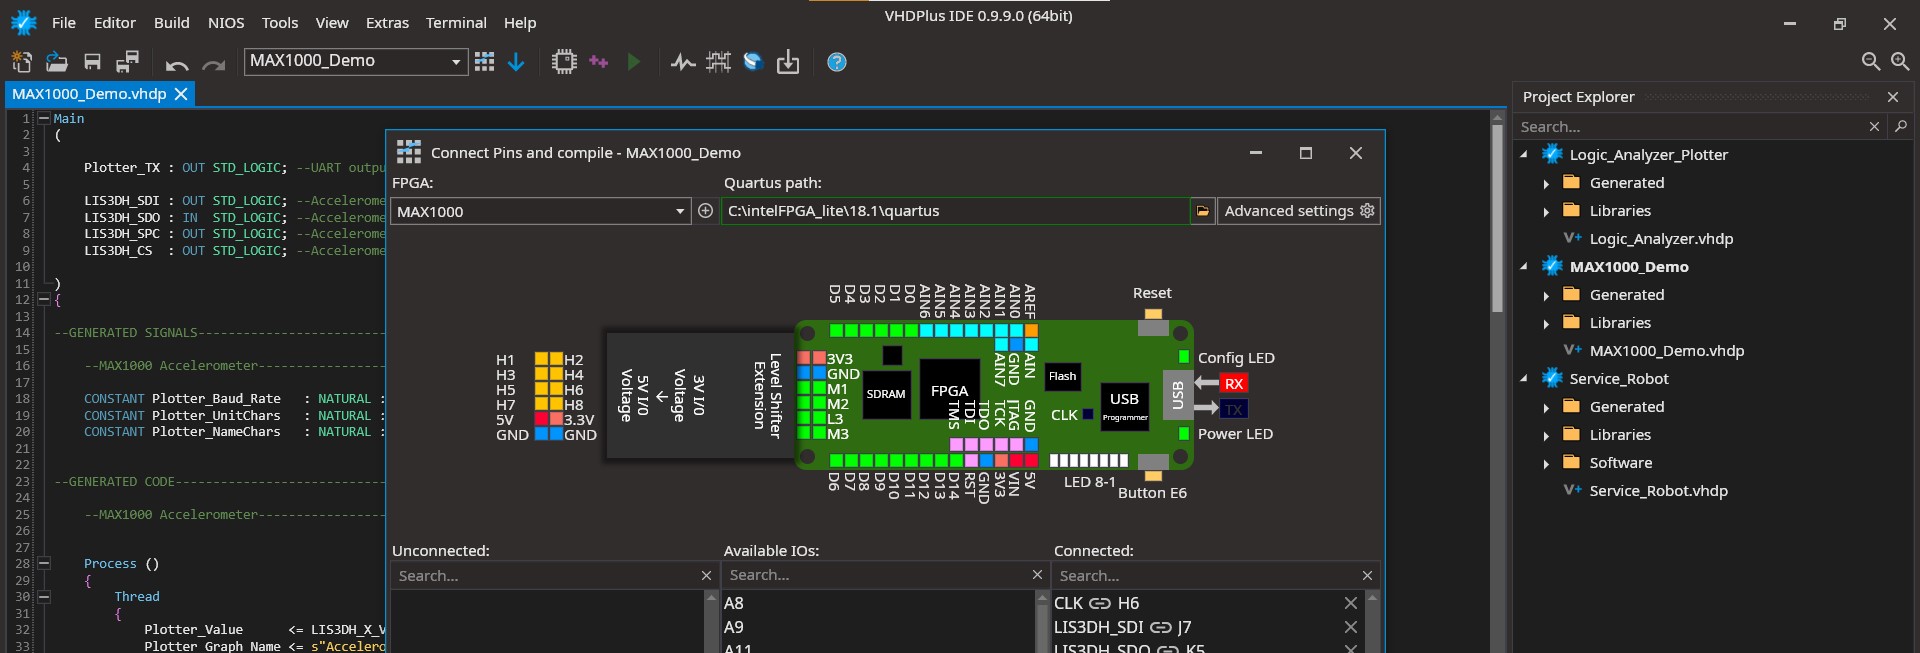1920x653 pixels.
Task: Click the Save file icon
Action: (92, 62)
